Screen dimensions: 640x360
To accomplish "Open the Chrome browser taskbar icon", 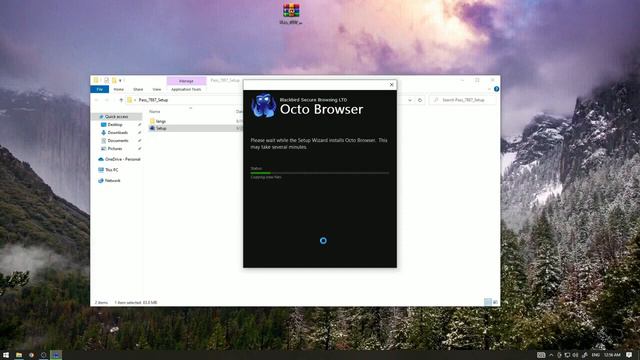I will click(31, 355).
